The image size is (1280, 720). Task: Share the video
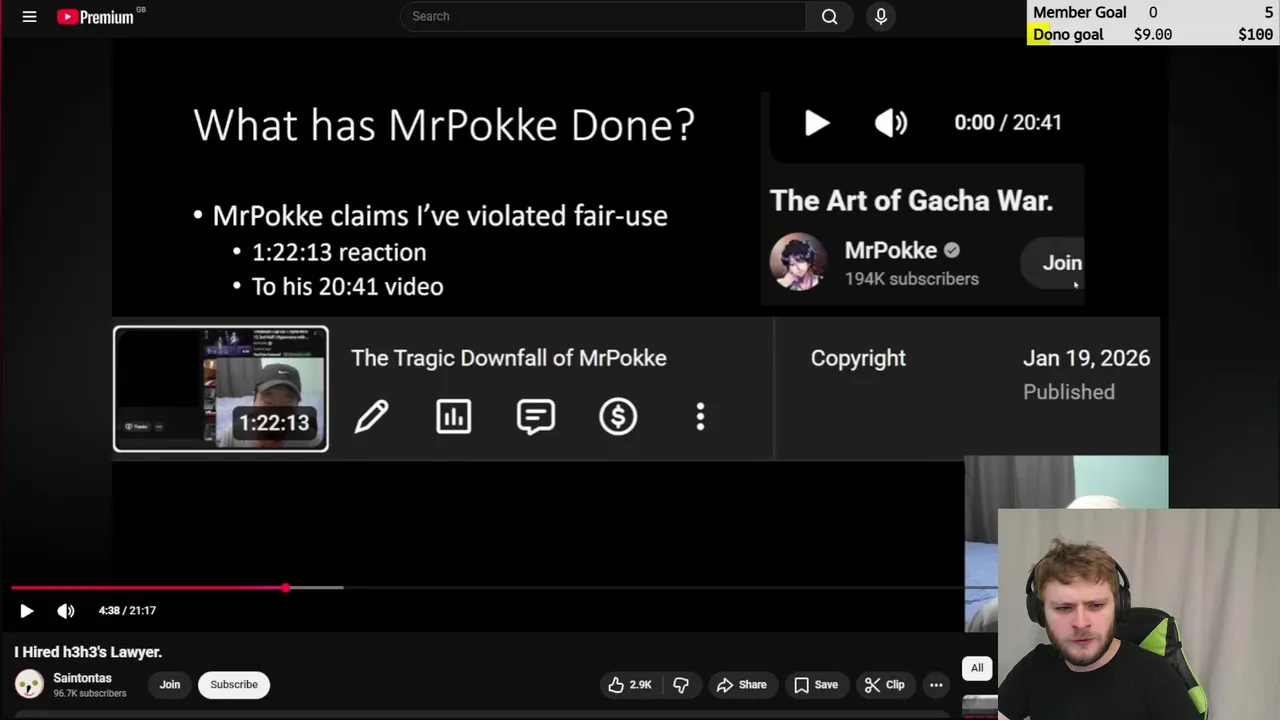741,684
